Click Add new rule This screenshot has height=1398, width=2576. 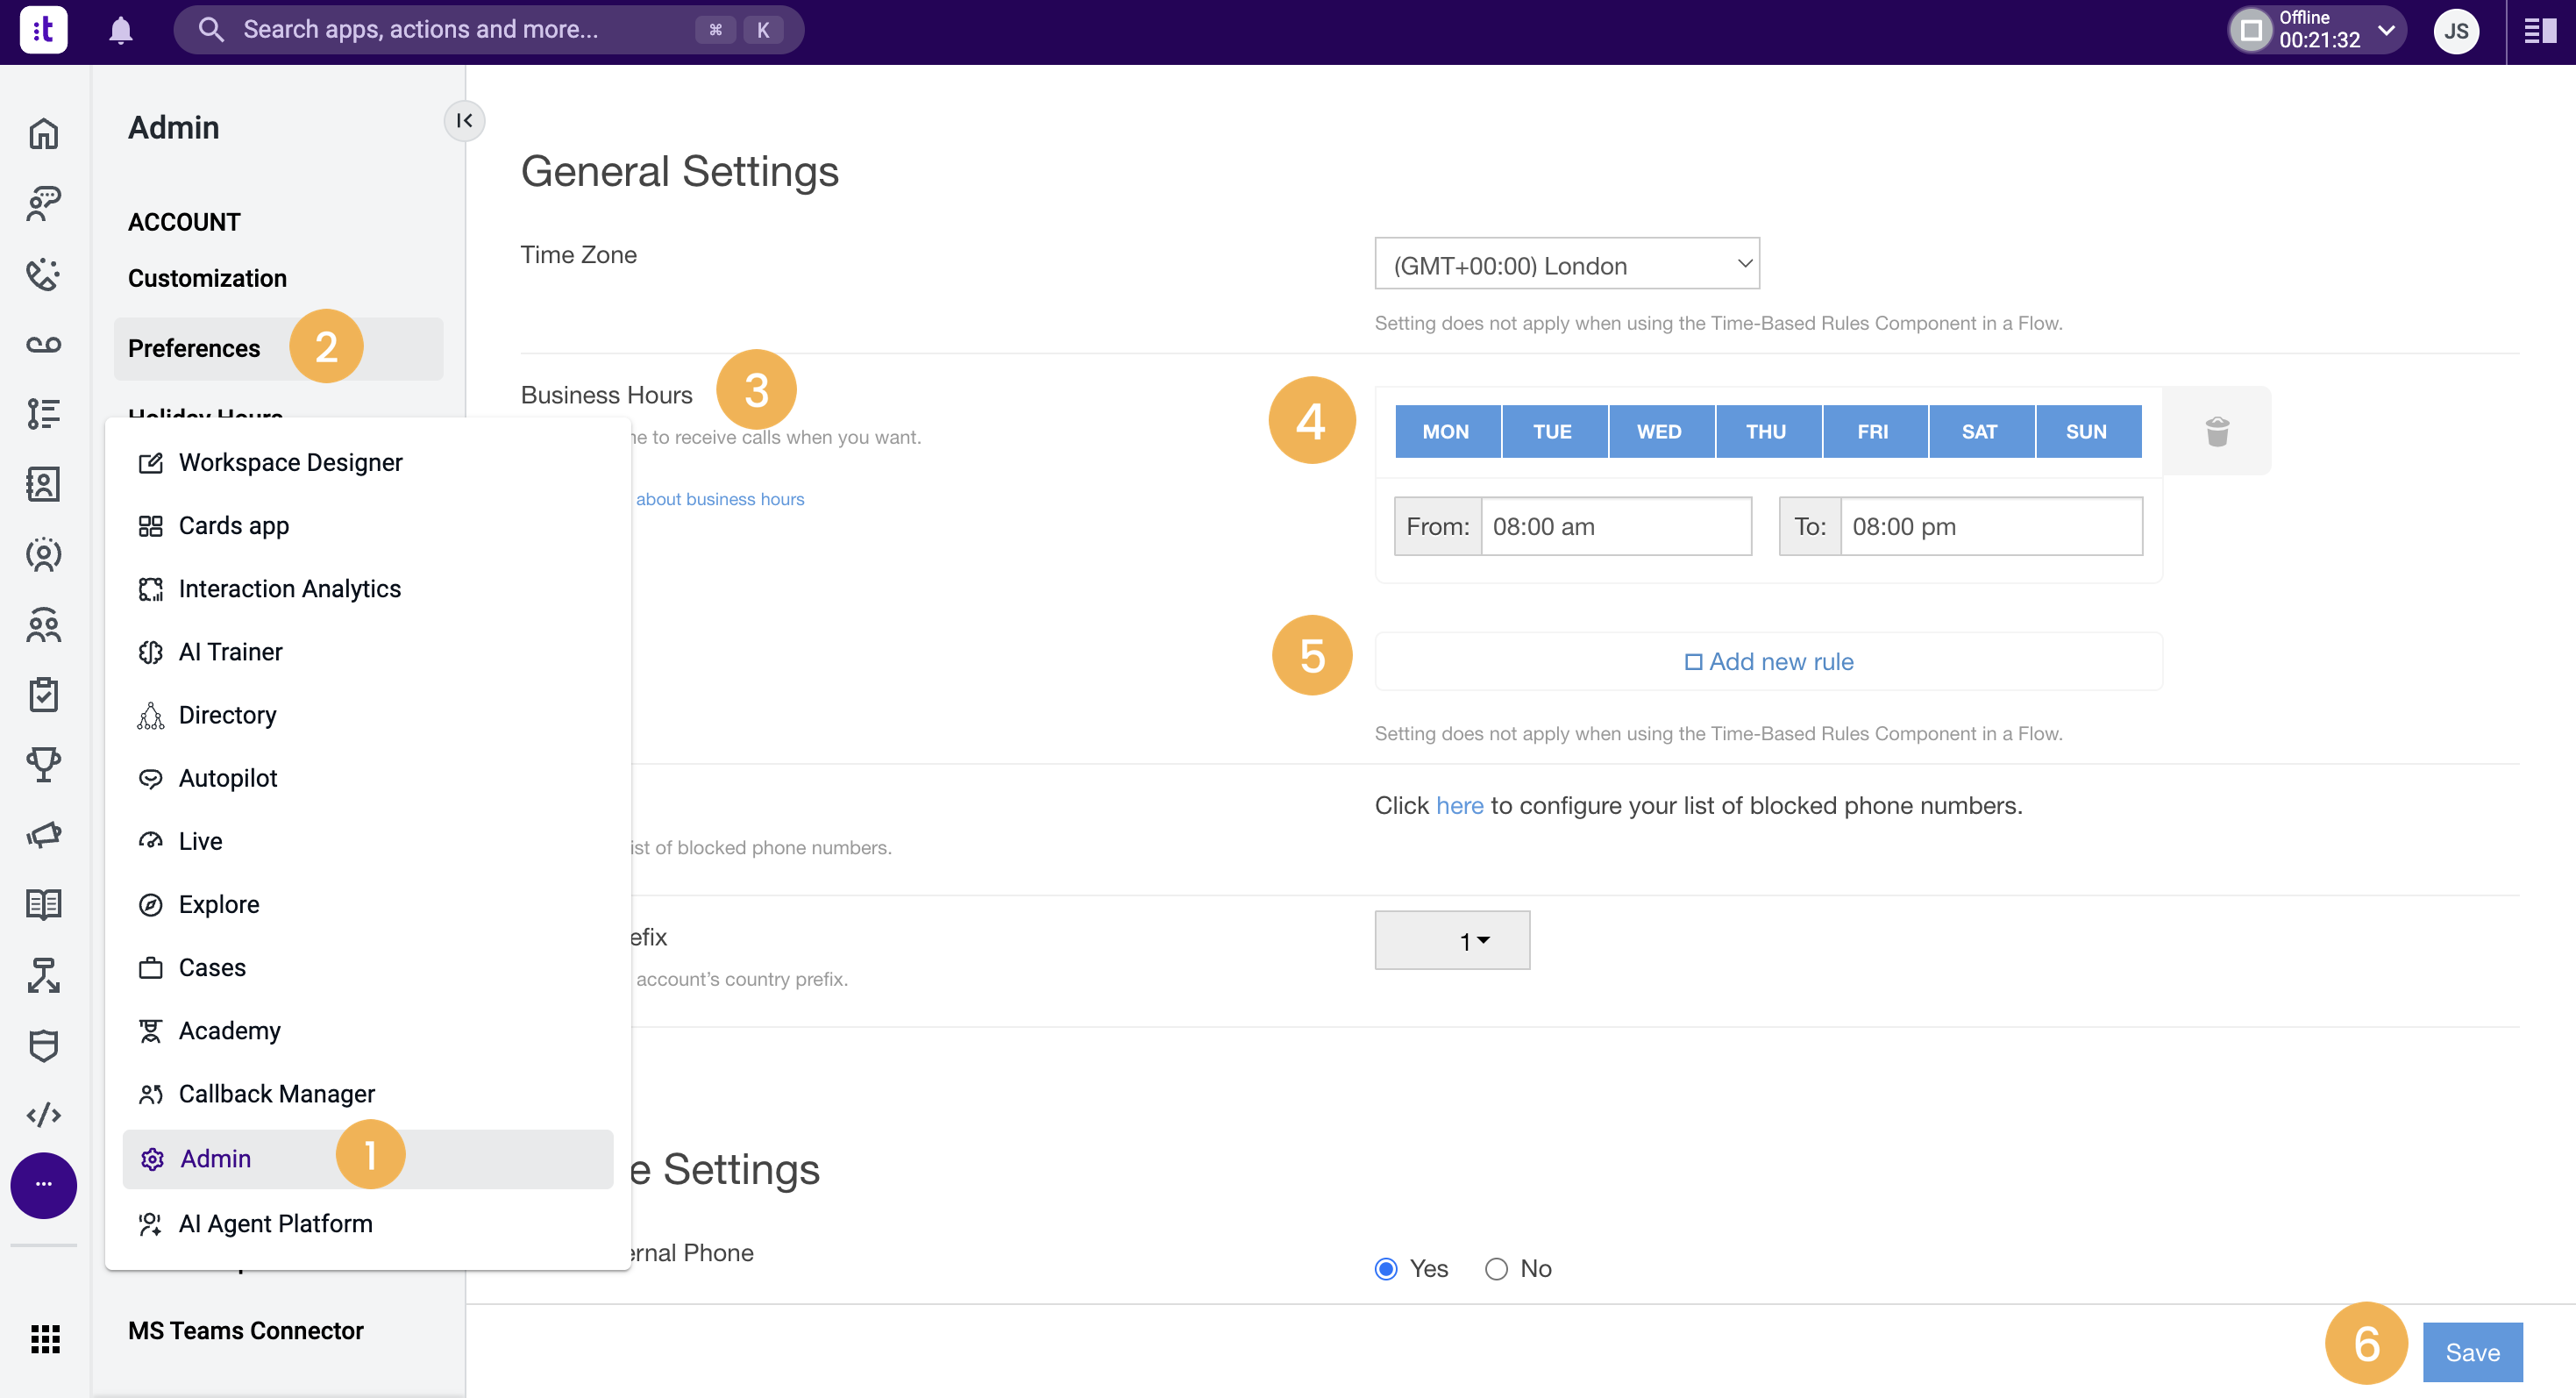click(x=1768, y=662)
